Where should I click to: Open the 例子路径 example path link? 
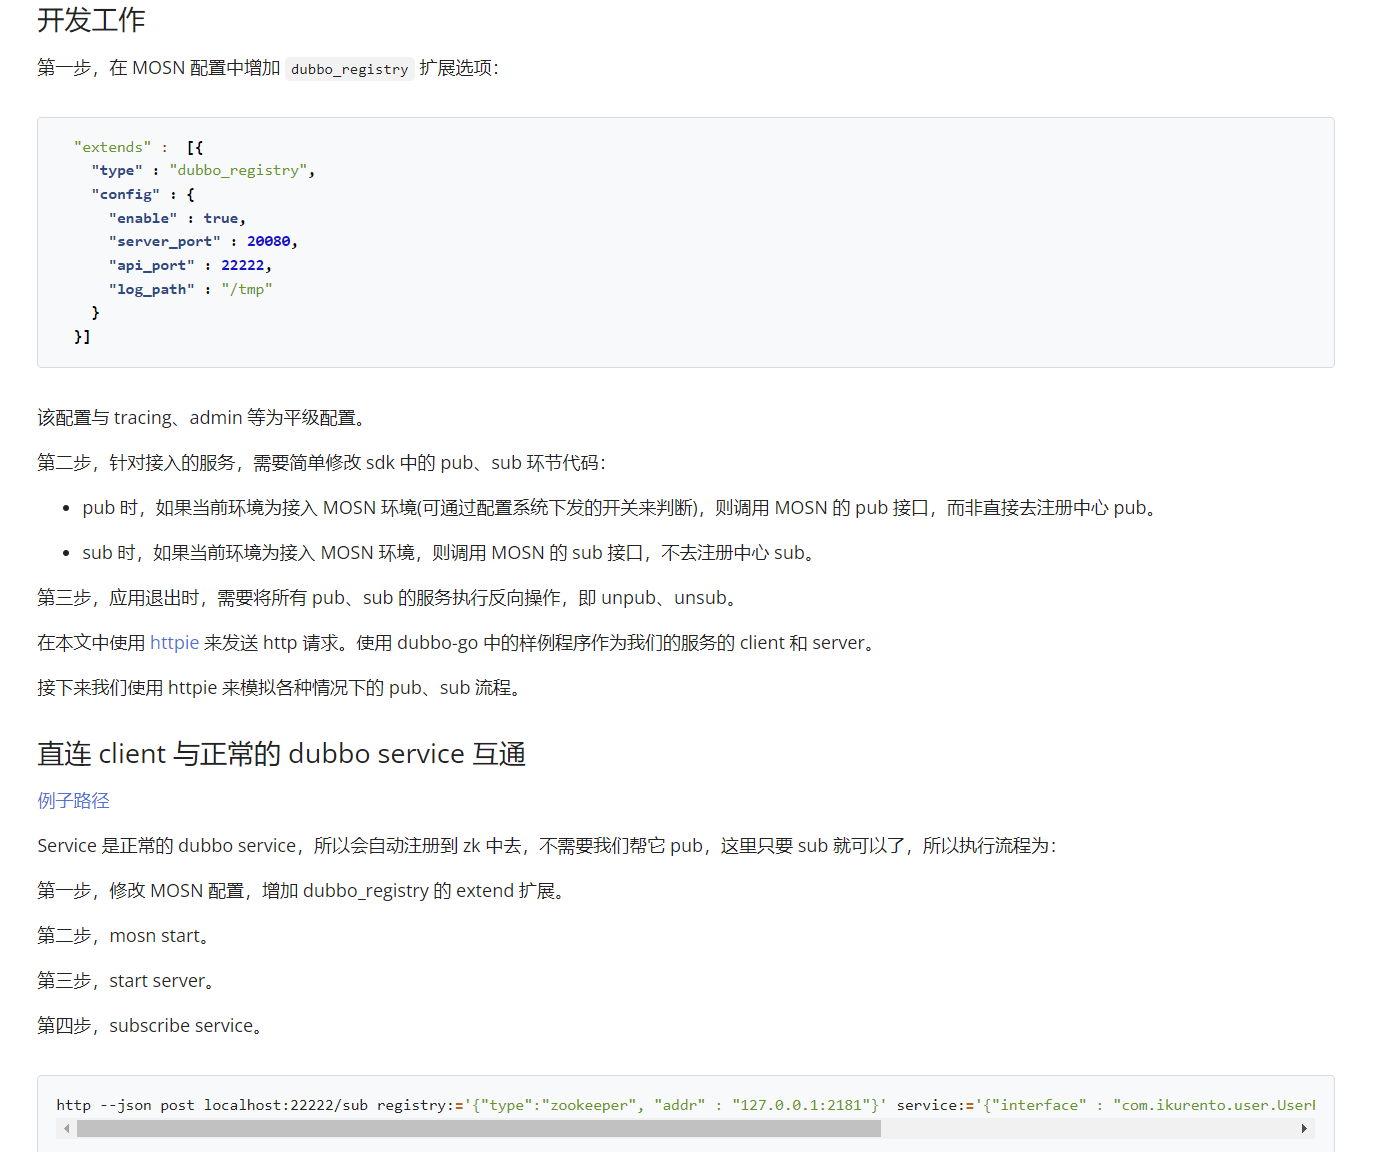(x=73, y=800)
